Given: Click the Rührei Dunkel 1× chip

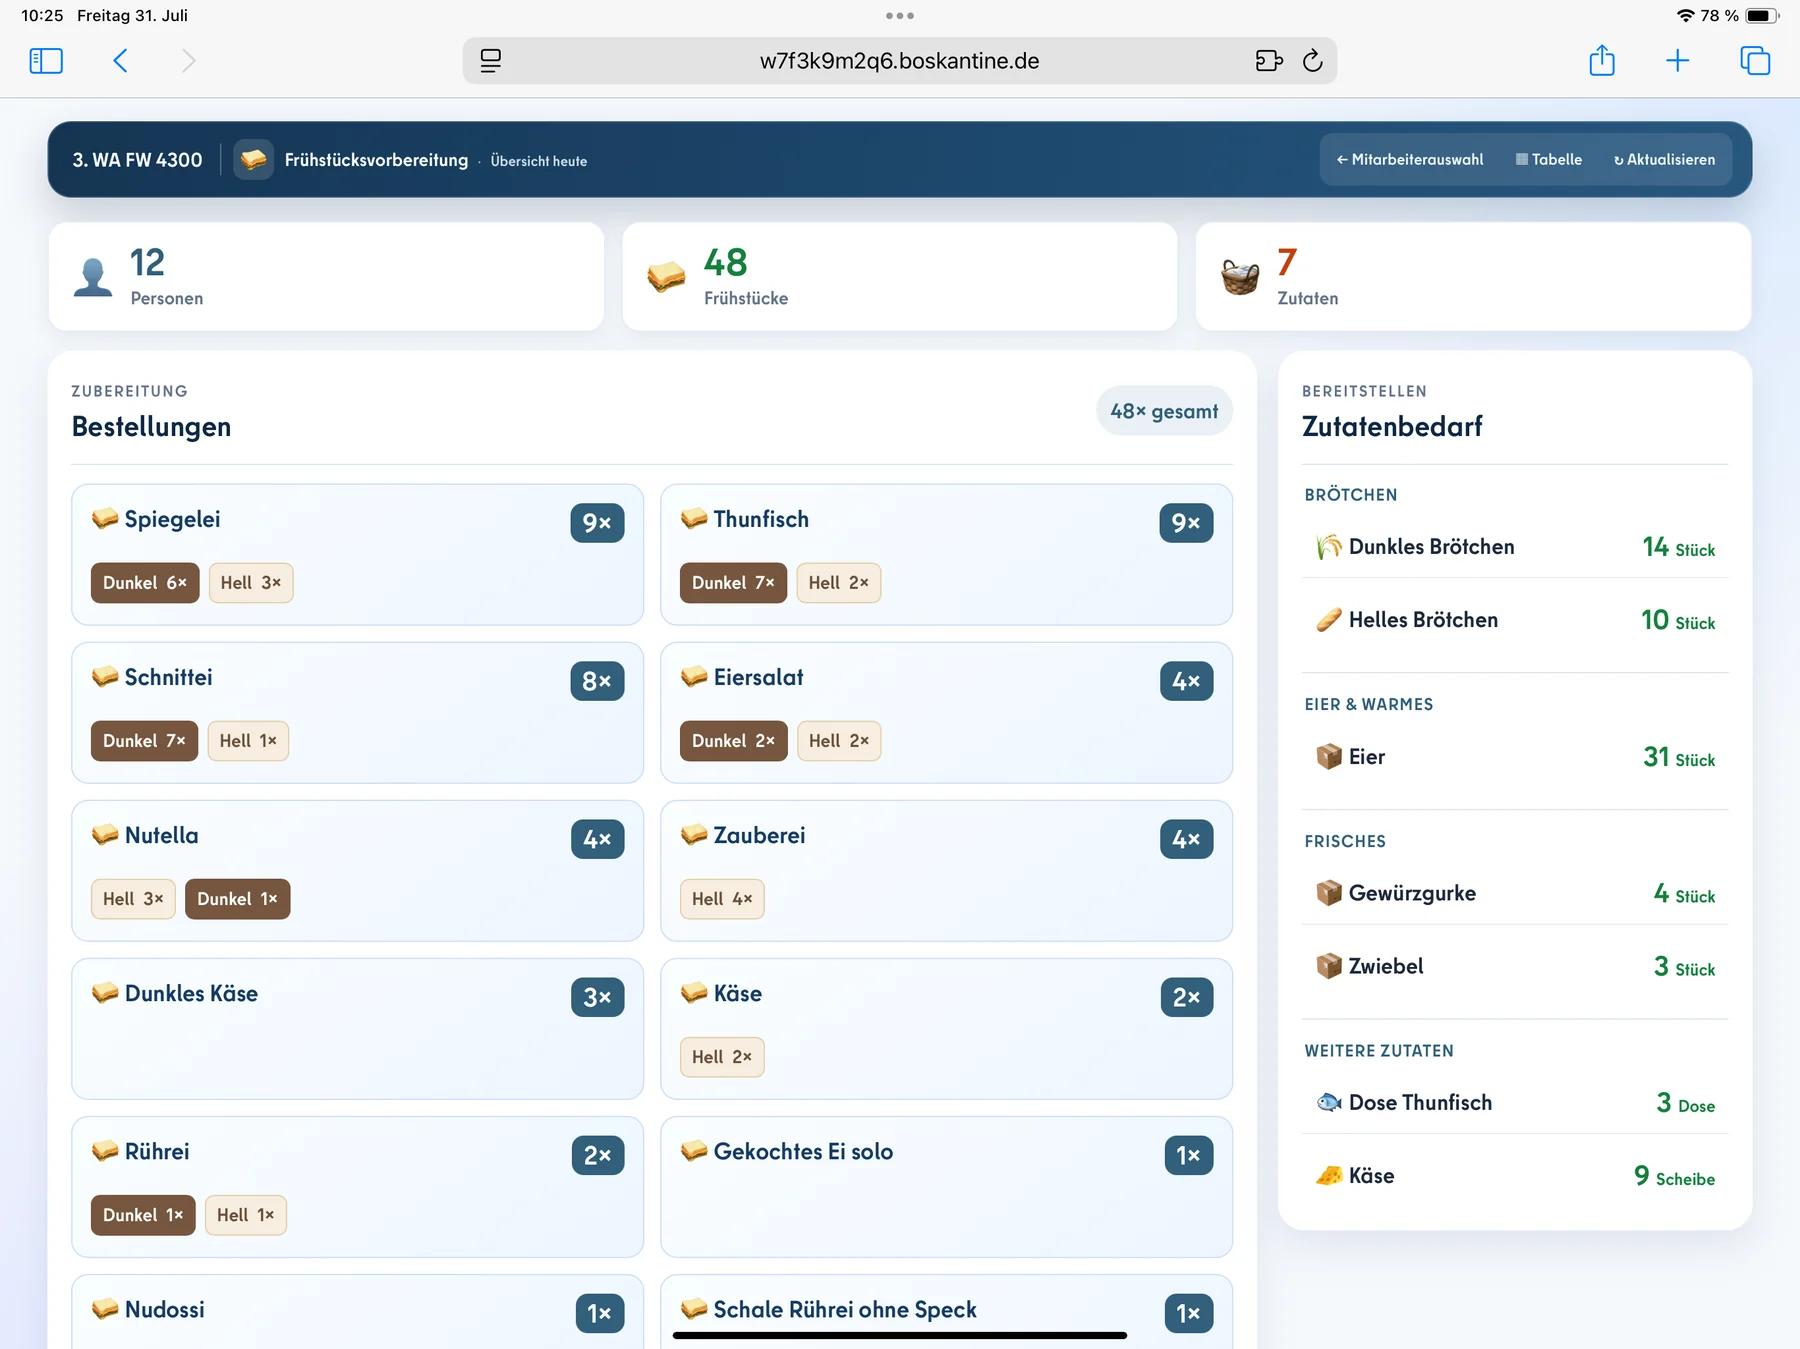Looking at the screenshot, I should [143, 1215].
